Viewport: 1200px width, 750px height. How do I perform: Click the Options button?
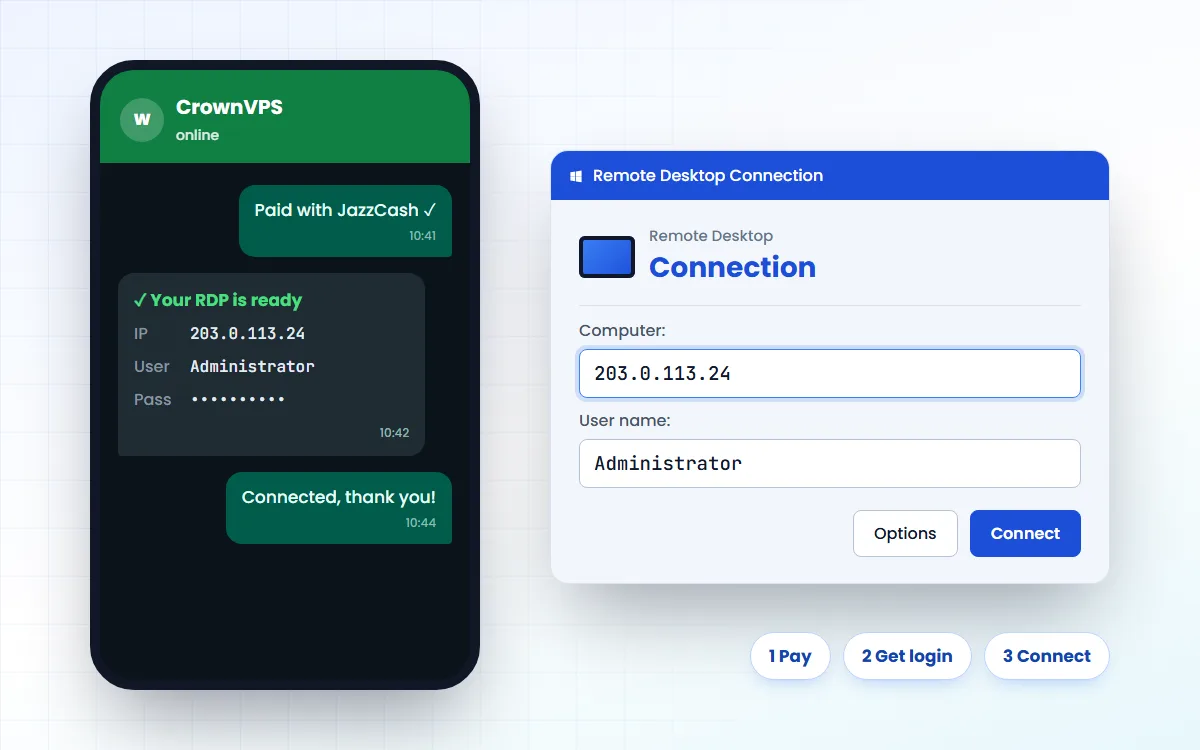[x=905, y=533]
